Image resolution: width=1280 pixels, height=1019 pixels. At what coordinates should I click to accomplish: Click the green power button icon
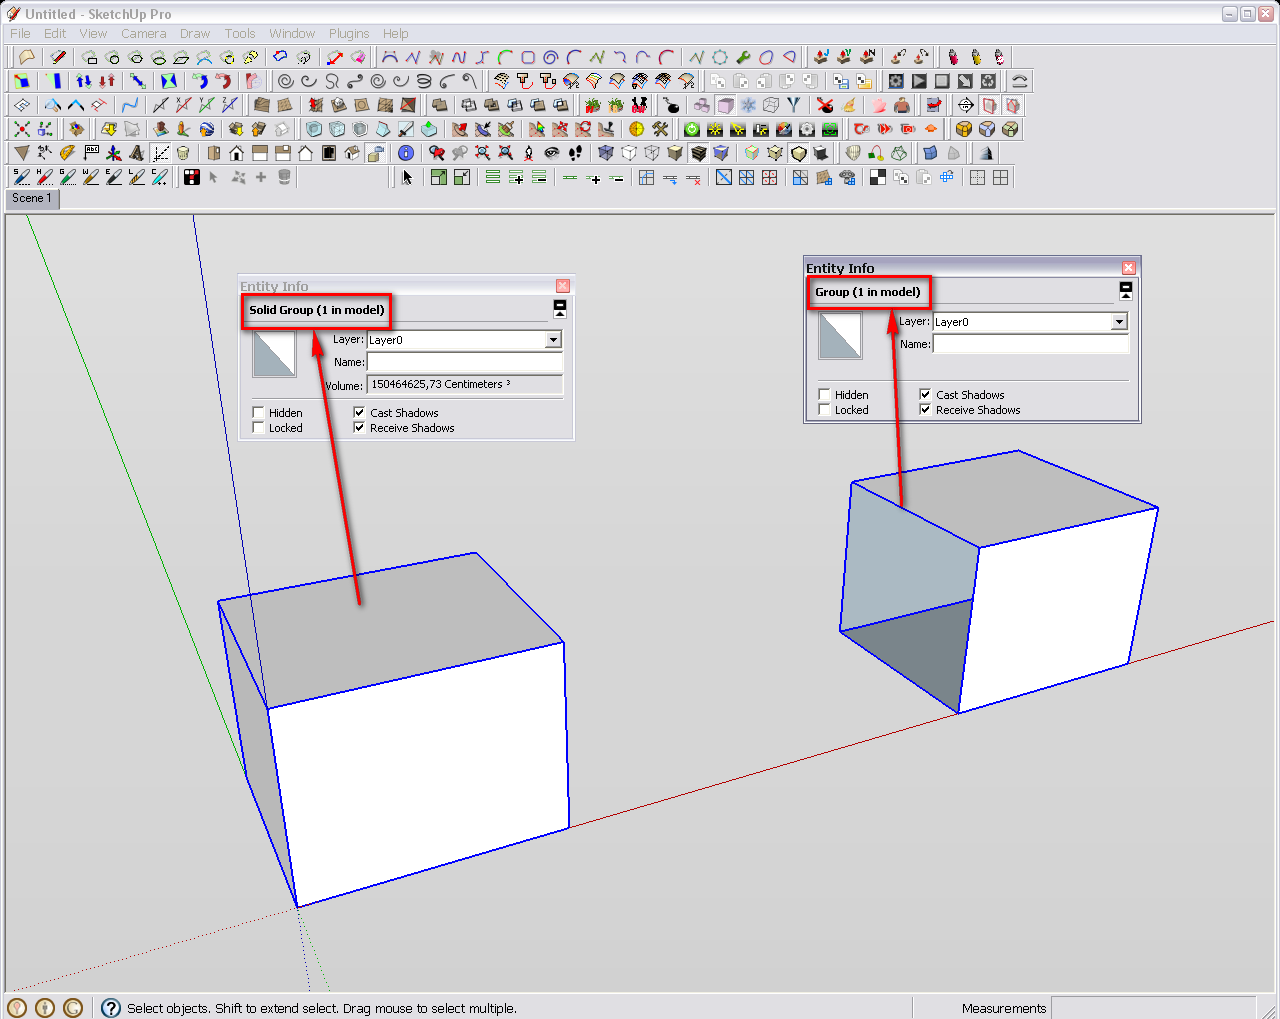tap(692, 129)
